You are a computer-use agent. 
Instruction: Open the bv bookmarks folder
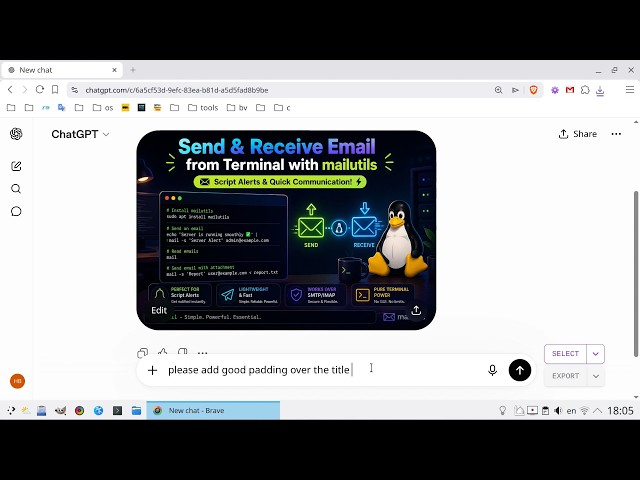pos(237,108)
